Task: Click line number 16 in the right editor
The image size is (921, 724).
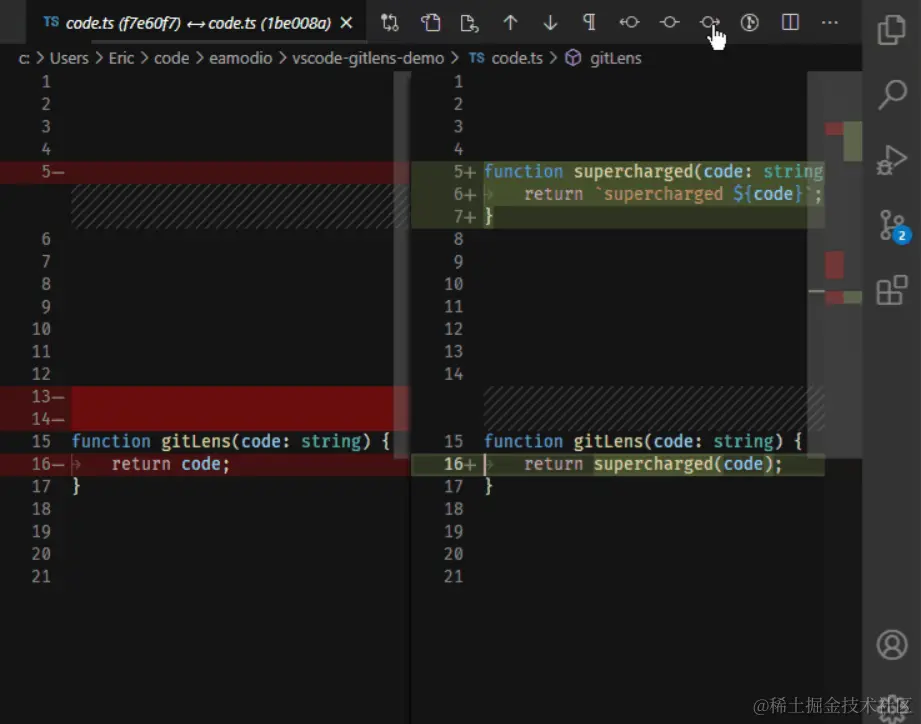Action: (x=454, y=463)
